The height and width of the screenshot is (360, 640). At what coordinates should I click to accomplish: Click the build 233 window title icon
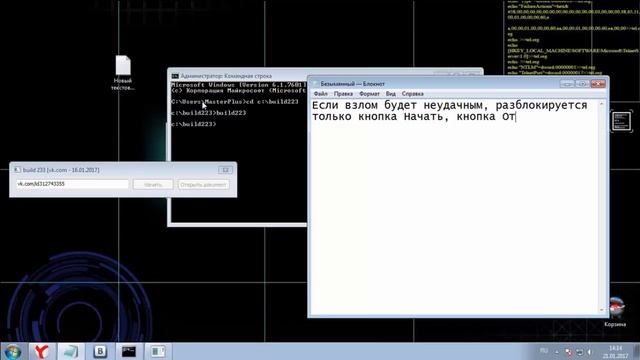[17, 170]
